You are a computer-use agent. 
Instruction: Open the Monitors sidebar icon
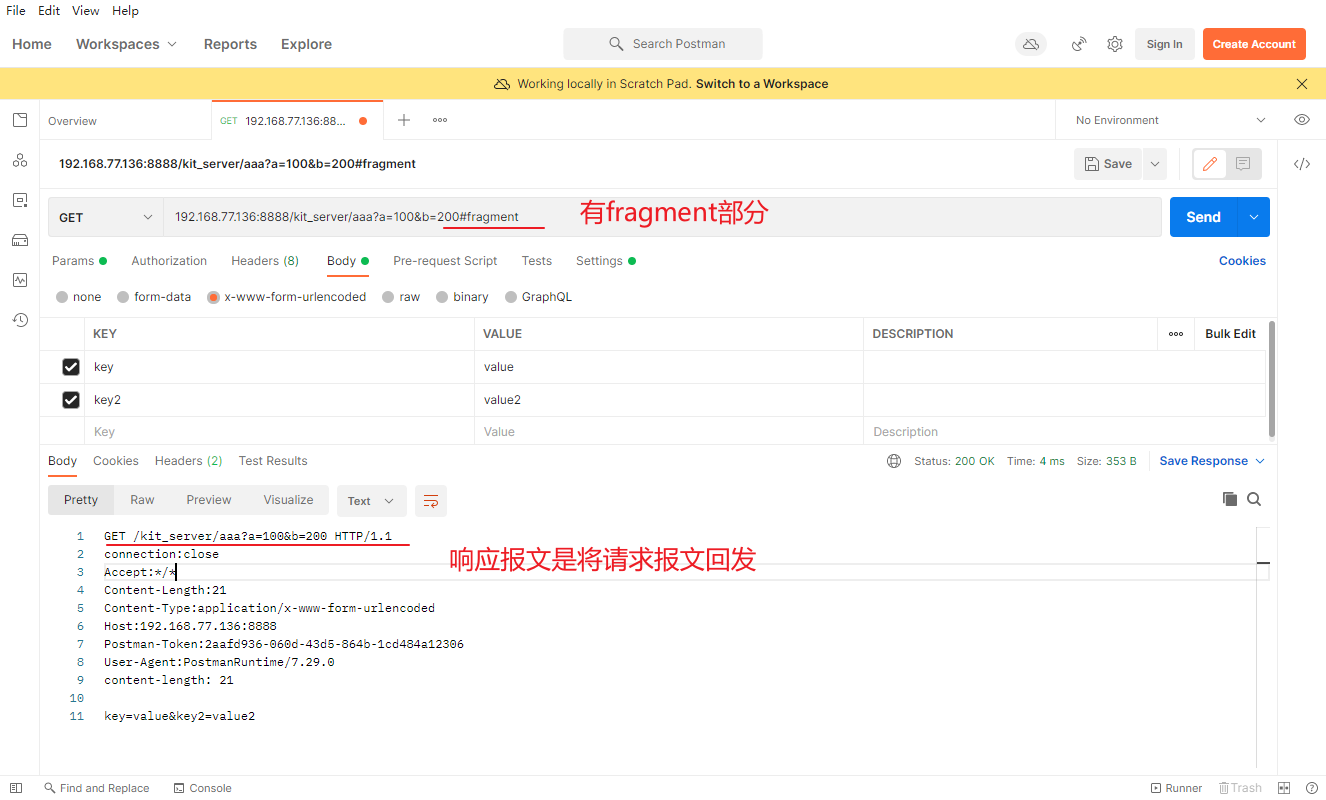click(20, 280)
